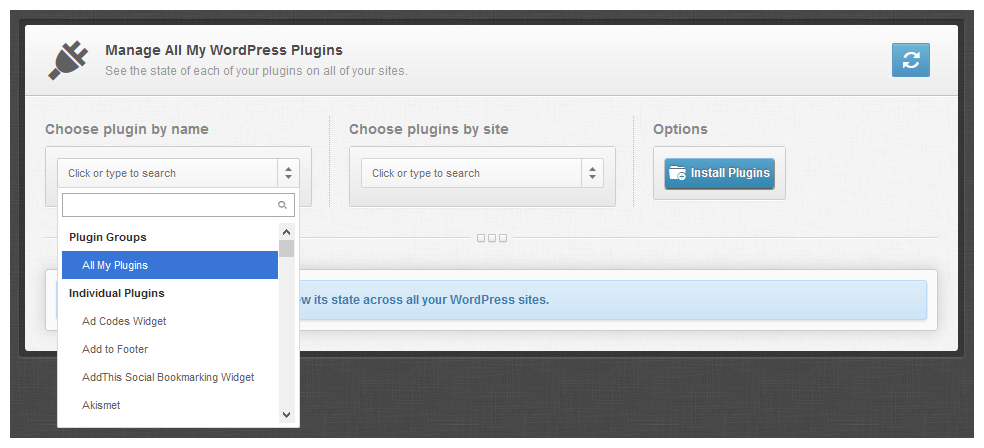
Task: Click the dropdown list scrollbar thumb
Action: pyautogui.click(x=287, y=249)
